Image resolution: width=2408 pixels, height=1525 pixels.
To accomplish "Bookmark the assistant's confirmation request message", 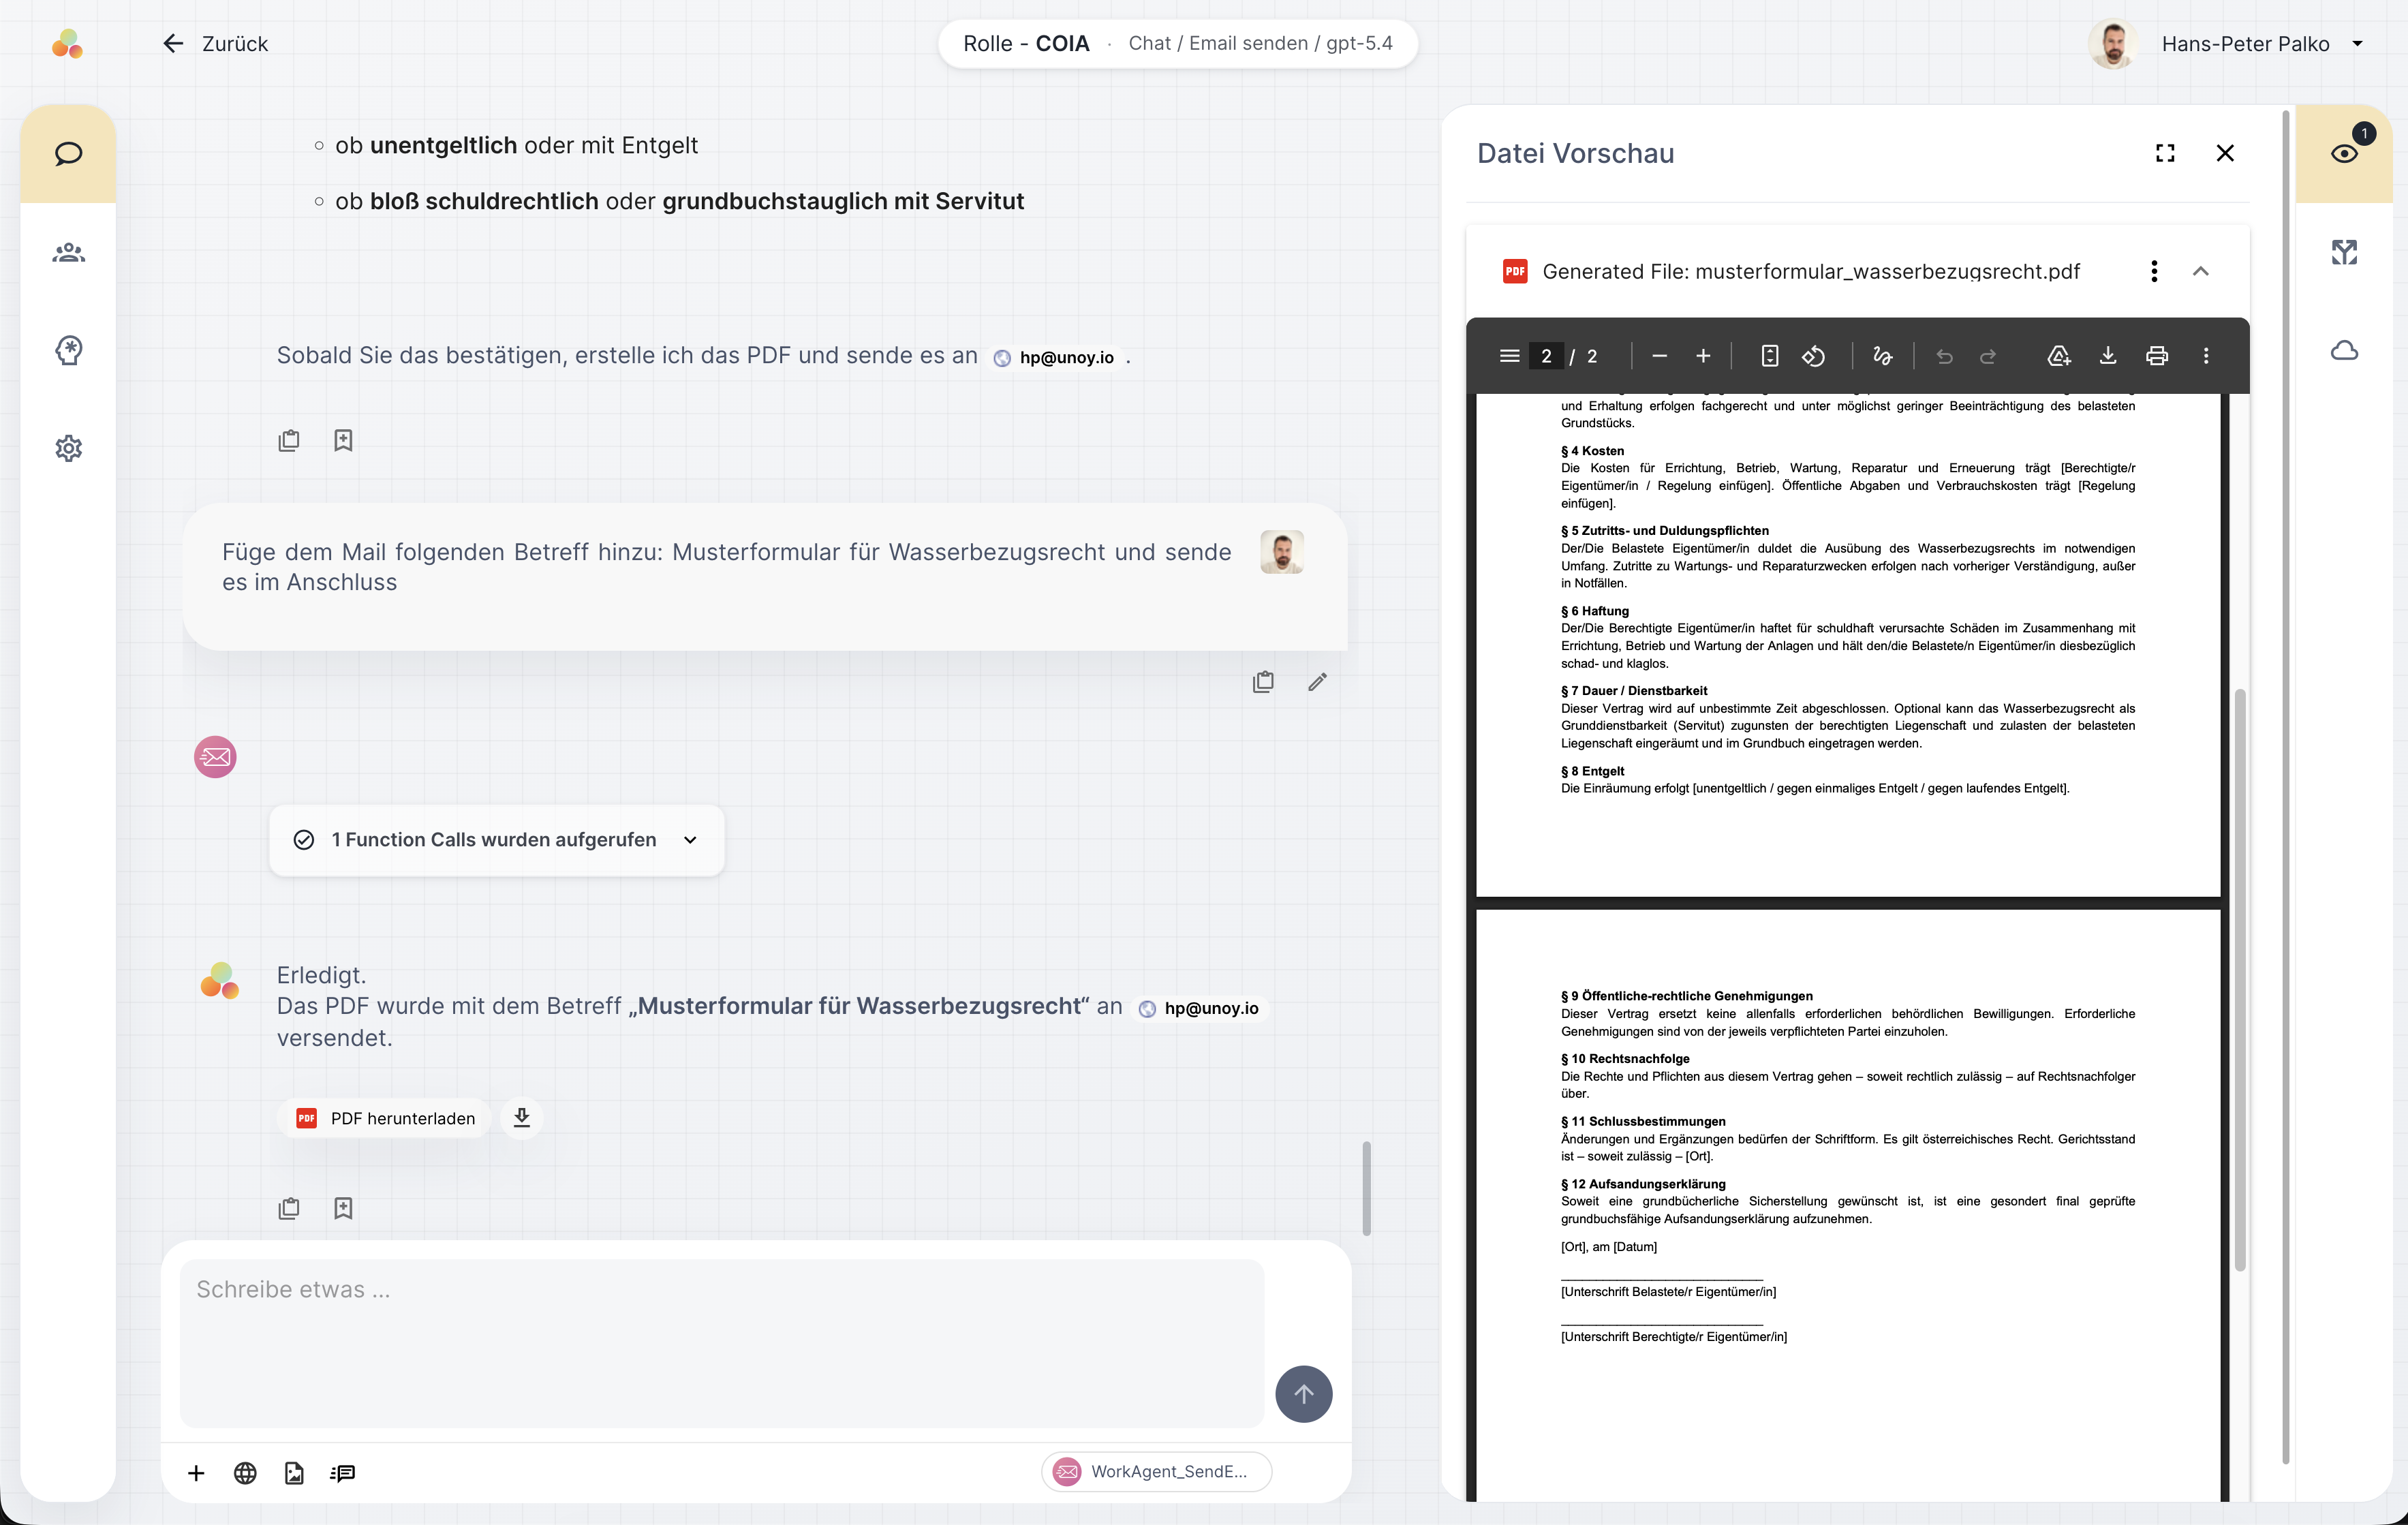I will [x=343, y=440].
